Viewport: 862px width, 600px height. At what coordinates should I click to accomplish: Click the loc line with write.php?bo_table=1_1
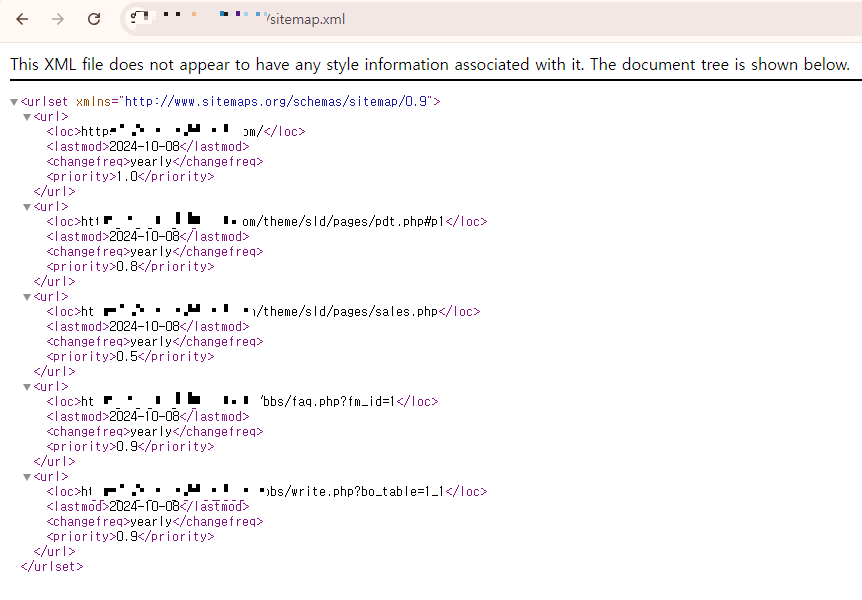[267, 492]
